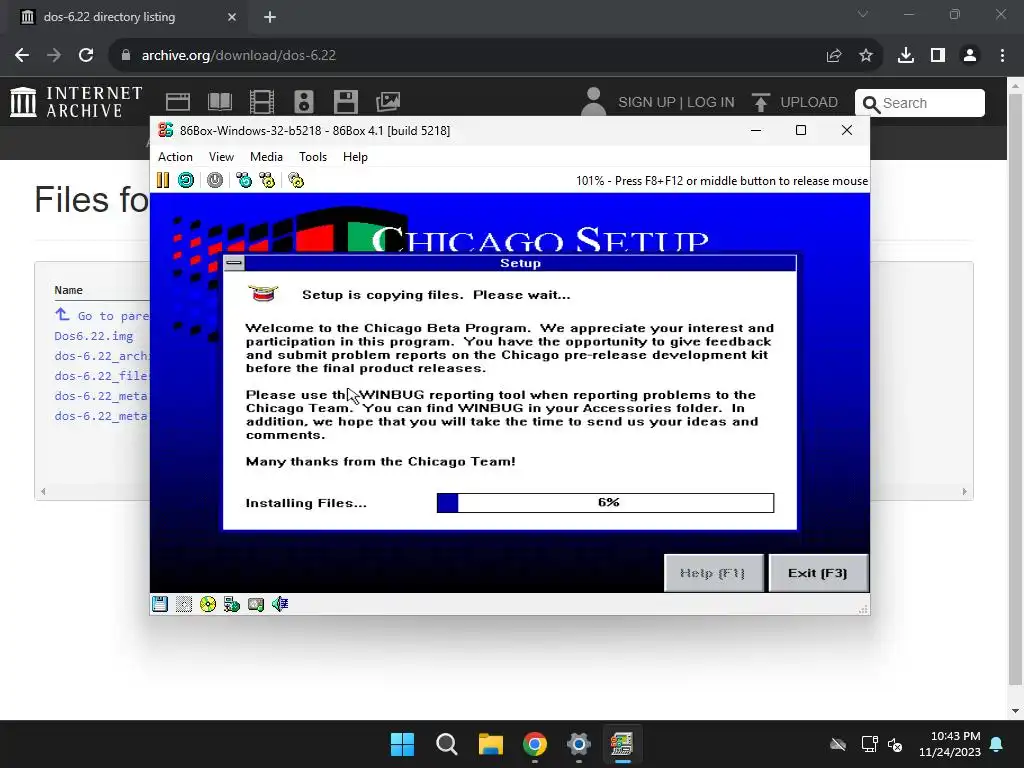The image size is (1024, 768).
Task: Open 86Box Media menu
Action: (x=266, y=157)
